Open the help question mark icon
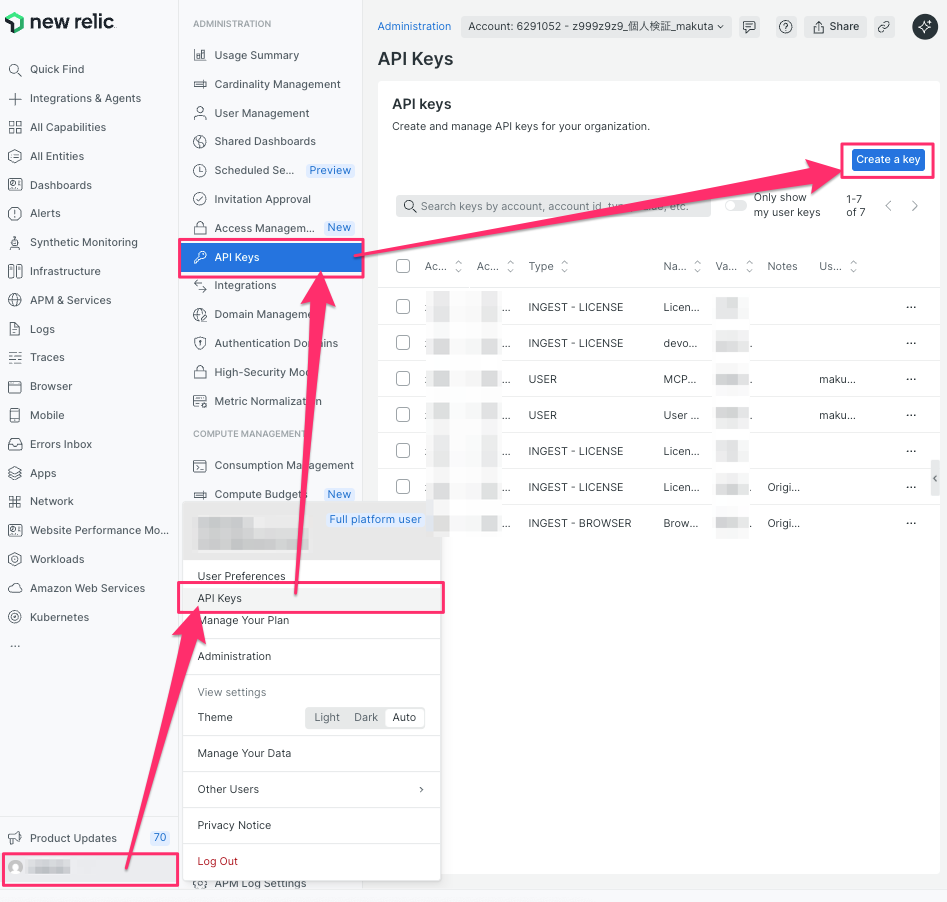This screenshot has width=947, height=902. tap(786, 27)
